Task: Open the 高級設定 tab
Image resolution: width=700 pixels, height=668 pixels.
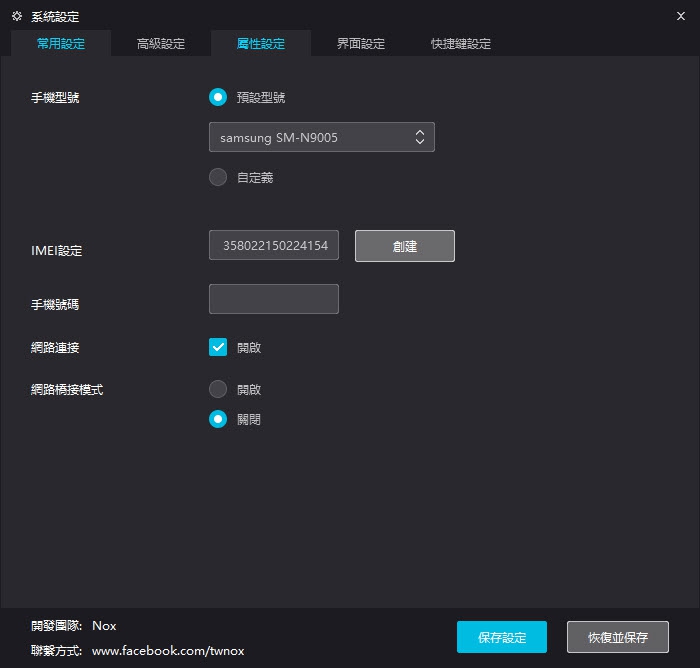Action: pyautogui.click(x=161, y=44)
